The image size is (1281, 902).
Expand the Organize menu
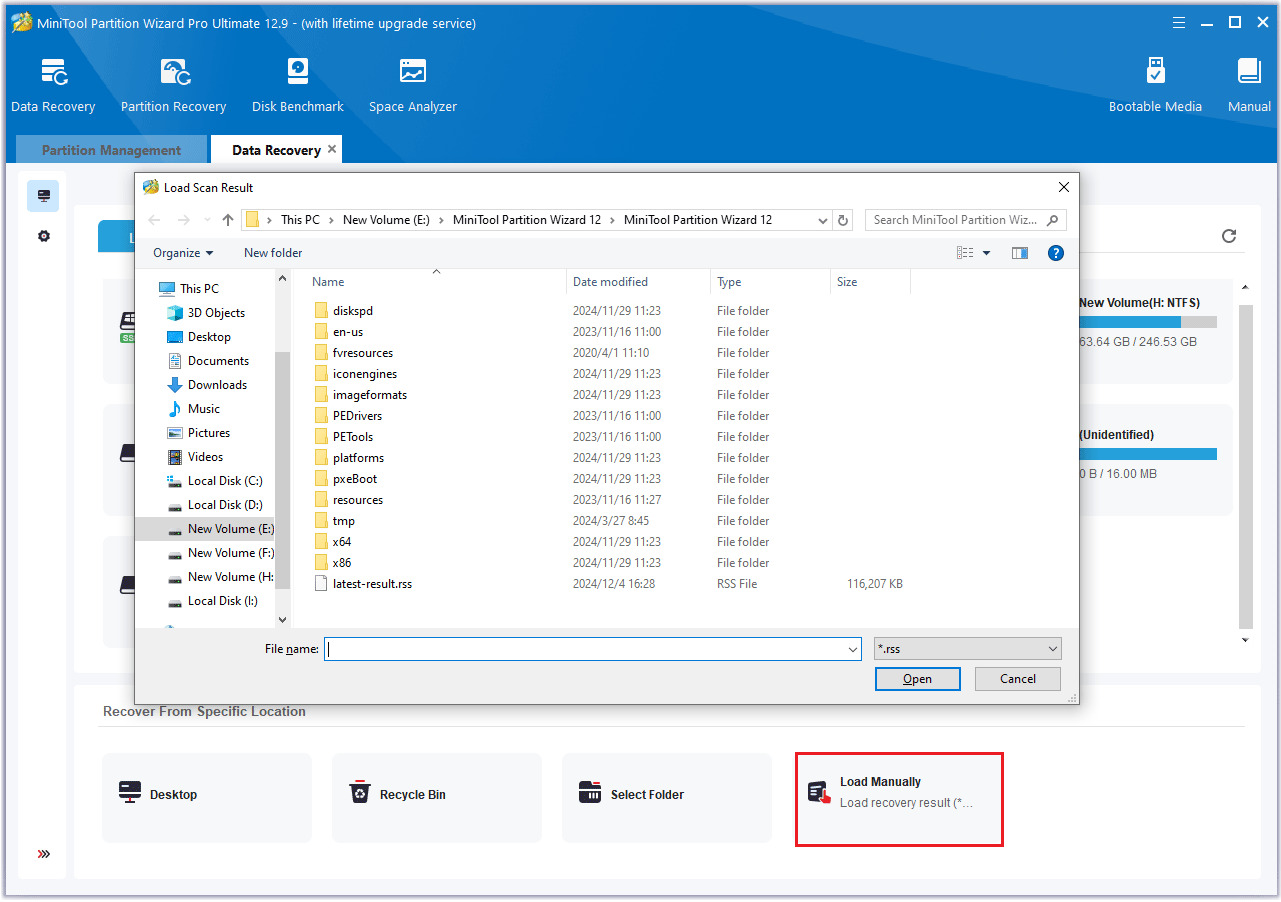[183, 253]
